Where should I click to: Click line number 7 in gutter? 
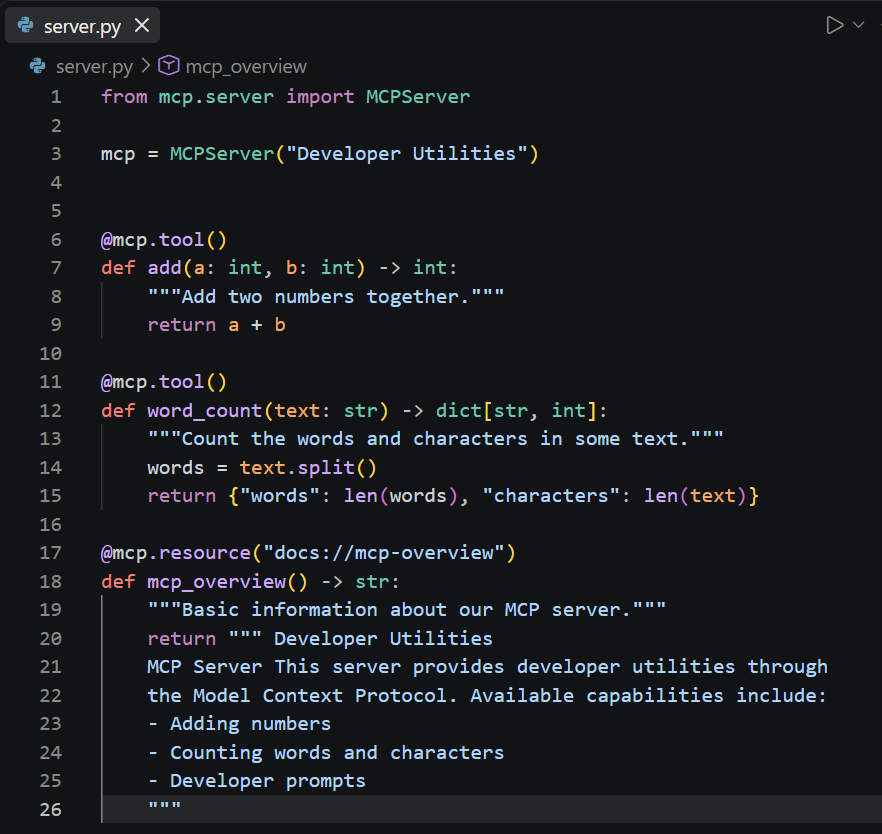point(56,268)
